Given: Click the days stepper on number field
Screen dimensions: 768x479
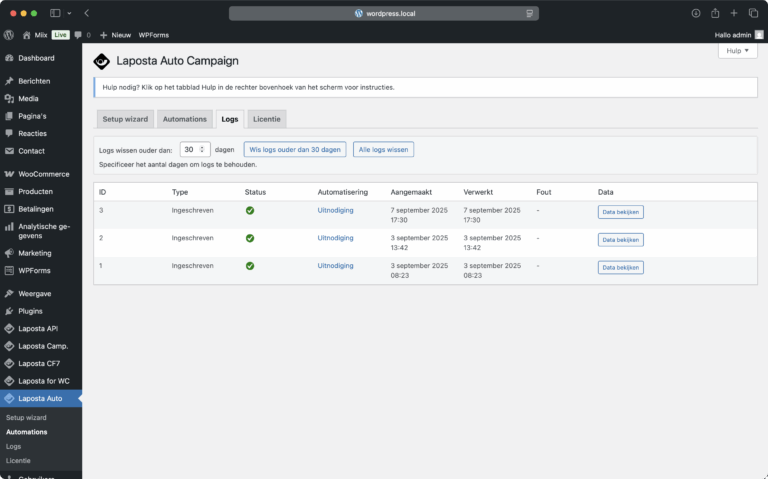Looking at the screenshot, I should (203, 149).
